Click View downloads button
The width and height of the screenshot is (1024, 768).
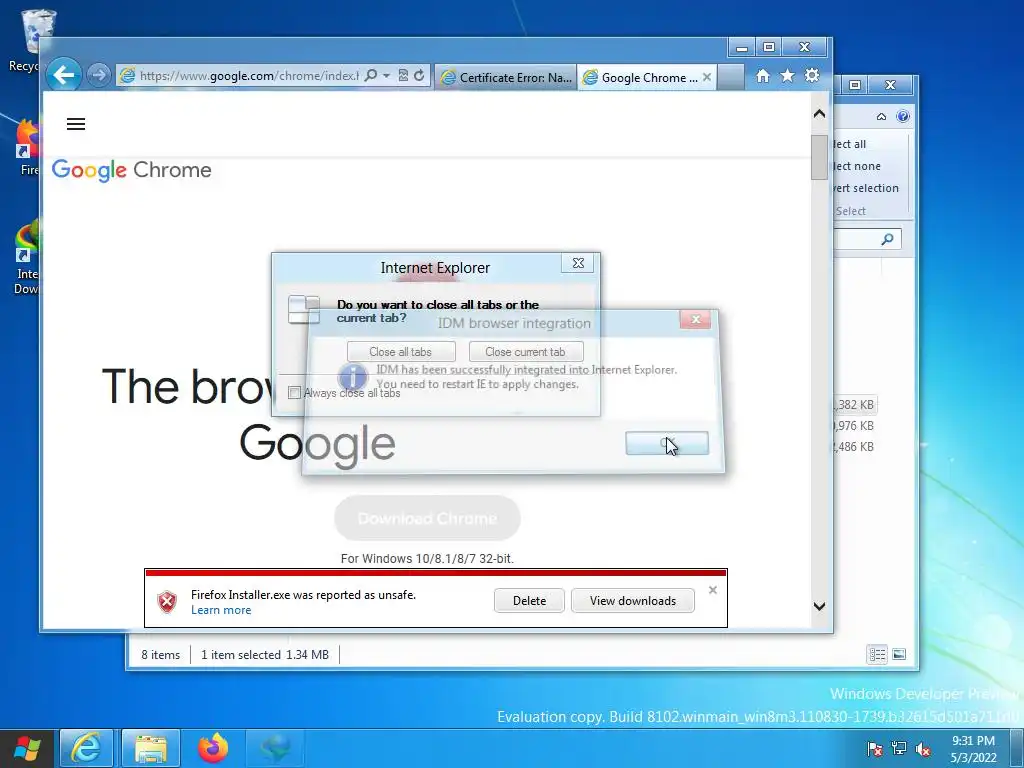click(x=633, y=601)
